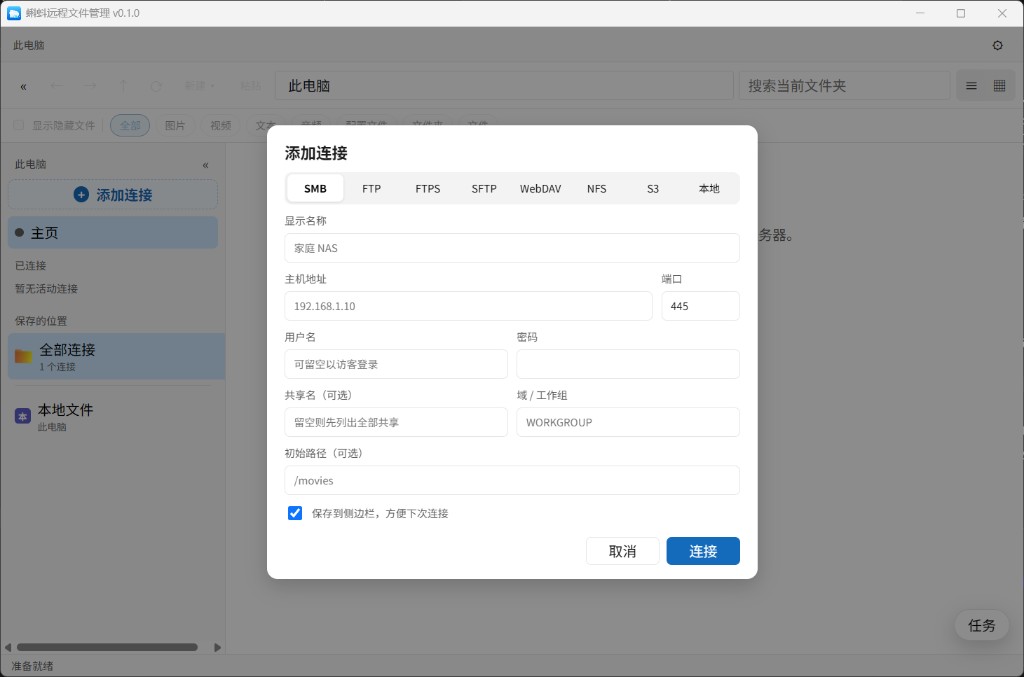Click the forward arrow icon
The height and width of the screenshot is (677, 1024).
(90, 86)
